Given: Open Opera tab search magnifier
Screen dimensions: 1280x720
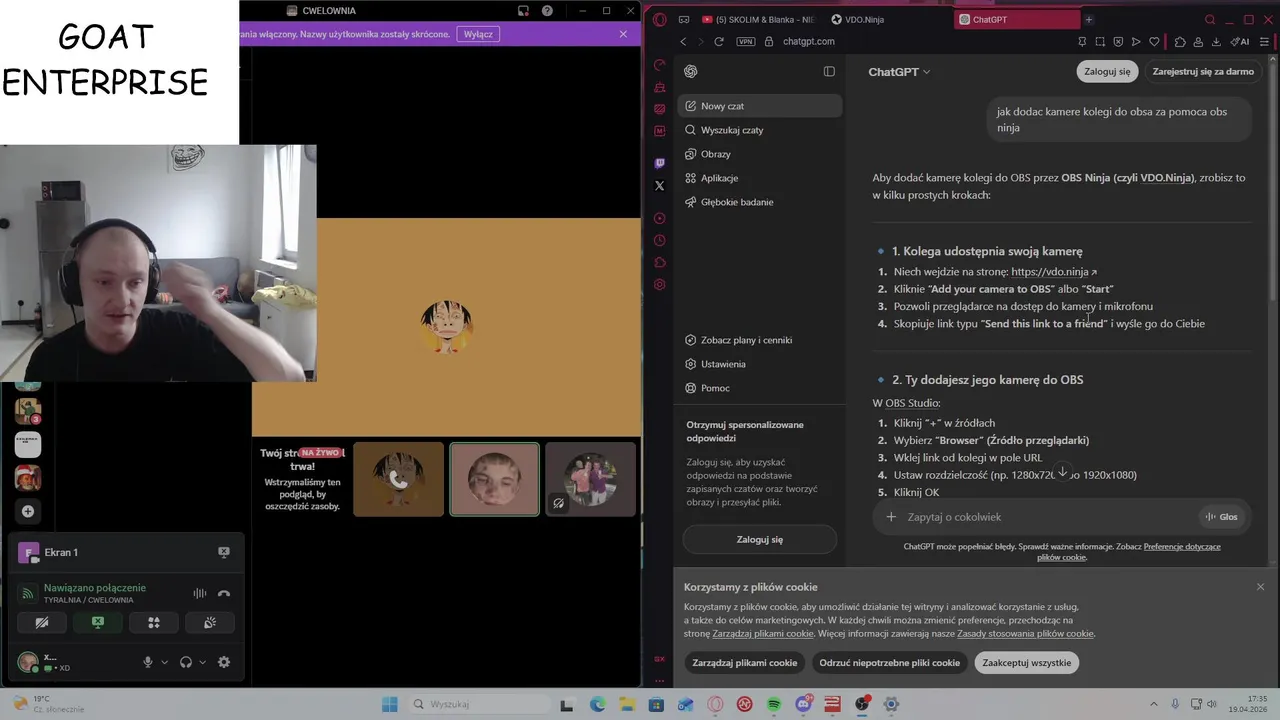Looking at the screenshot, I should pyautogui.click(x=1210, y=19).
